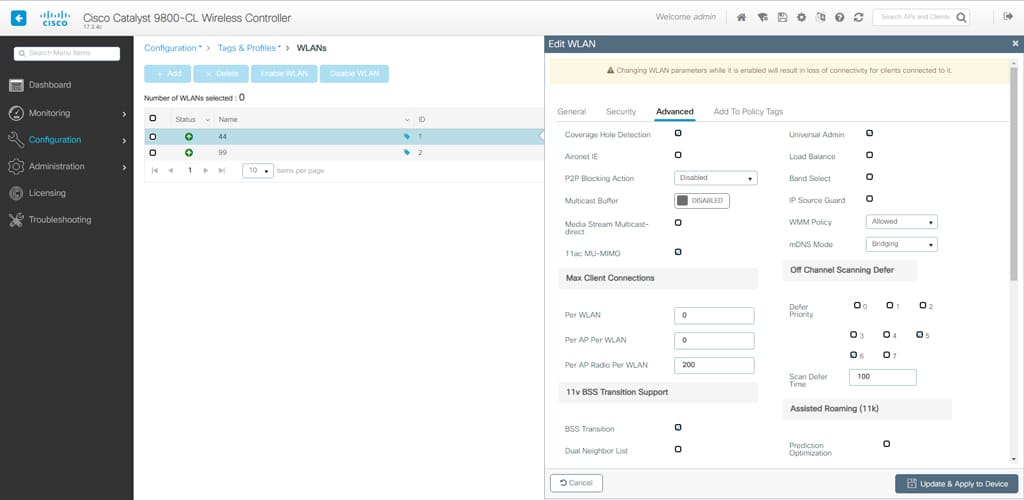
Task: Switch to the Security tab
Action: [x=621, y=112]
